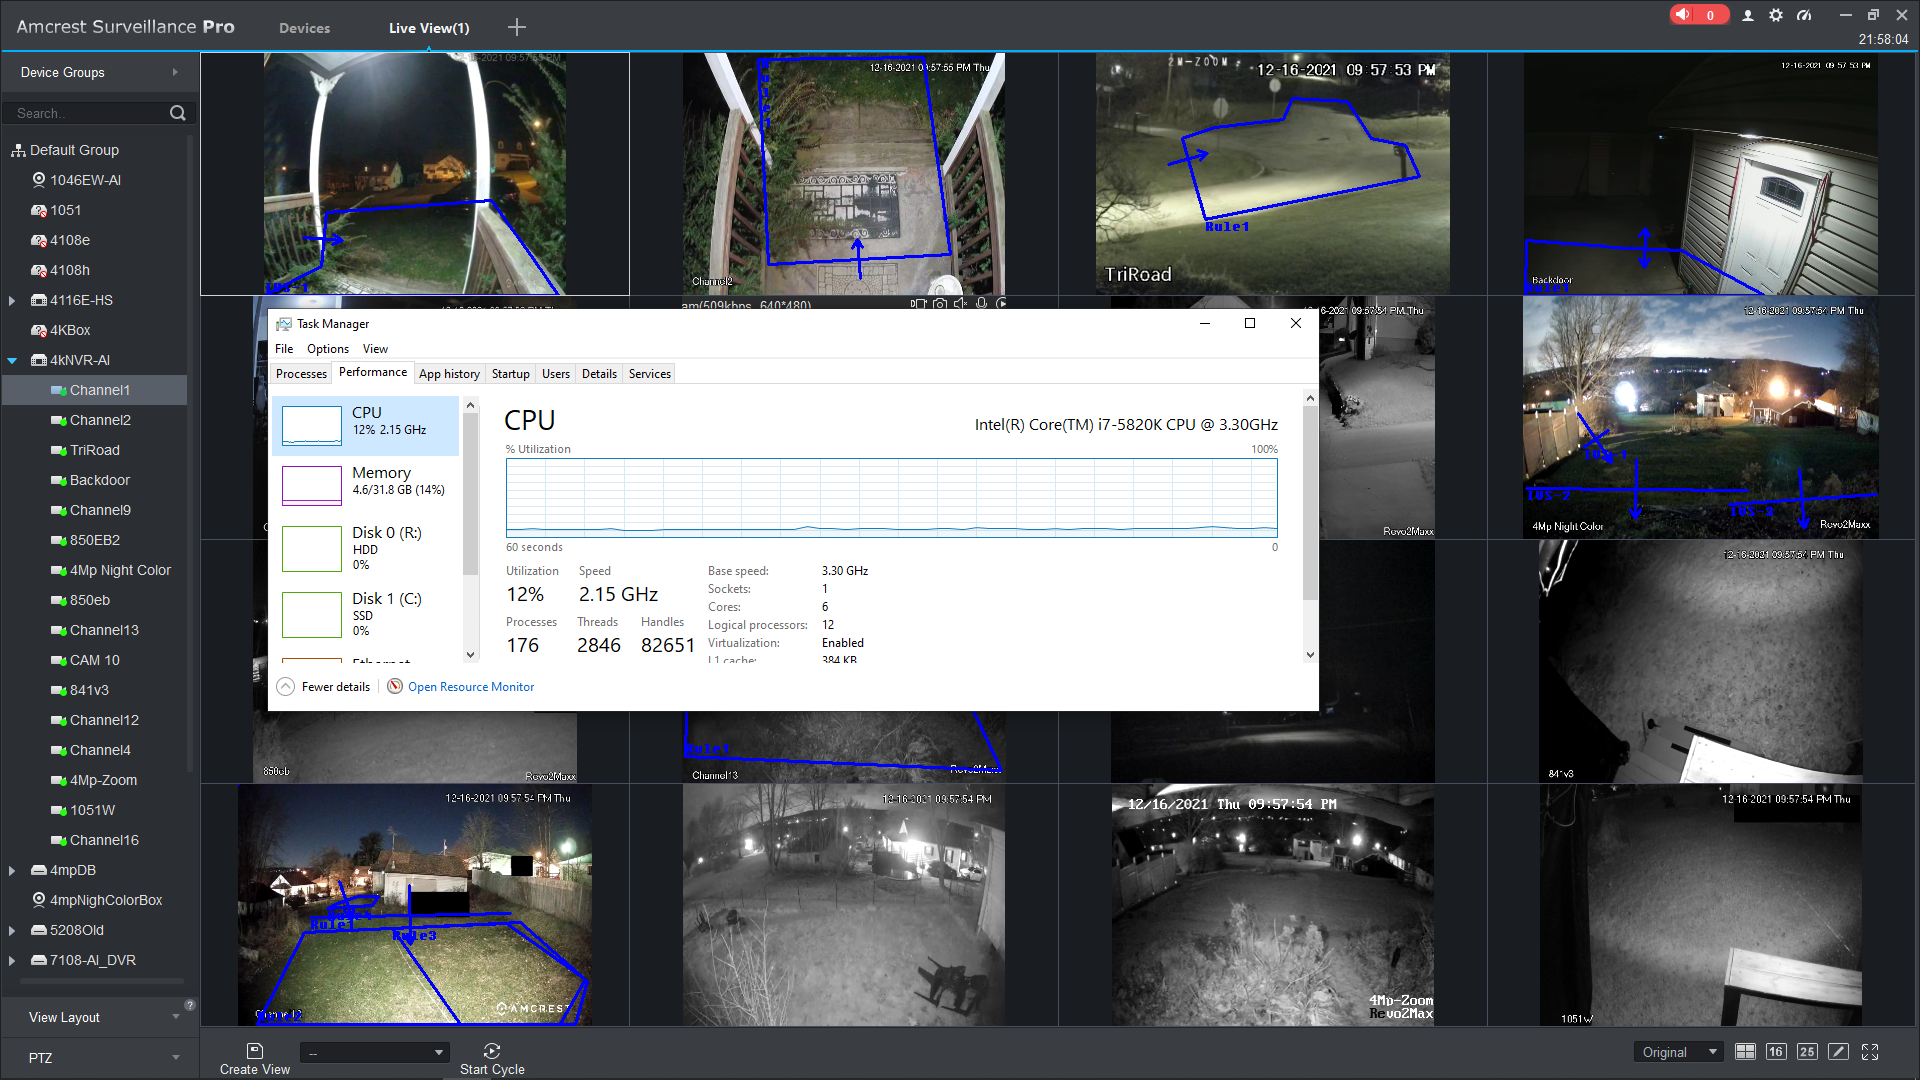
Task: Click the search magnifier icon
Action: (178, 113)
